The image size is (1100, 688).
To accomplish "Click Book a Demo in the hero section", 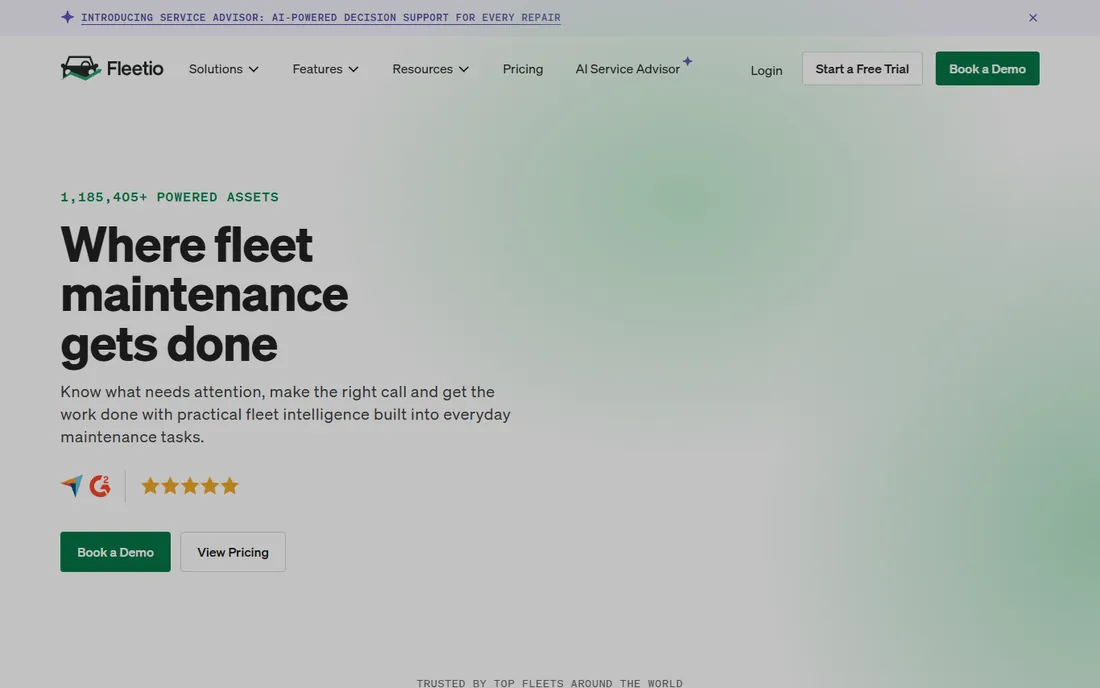I will pos(115,552).
